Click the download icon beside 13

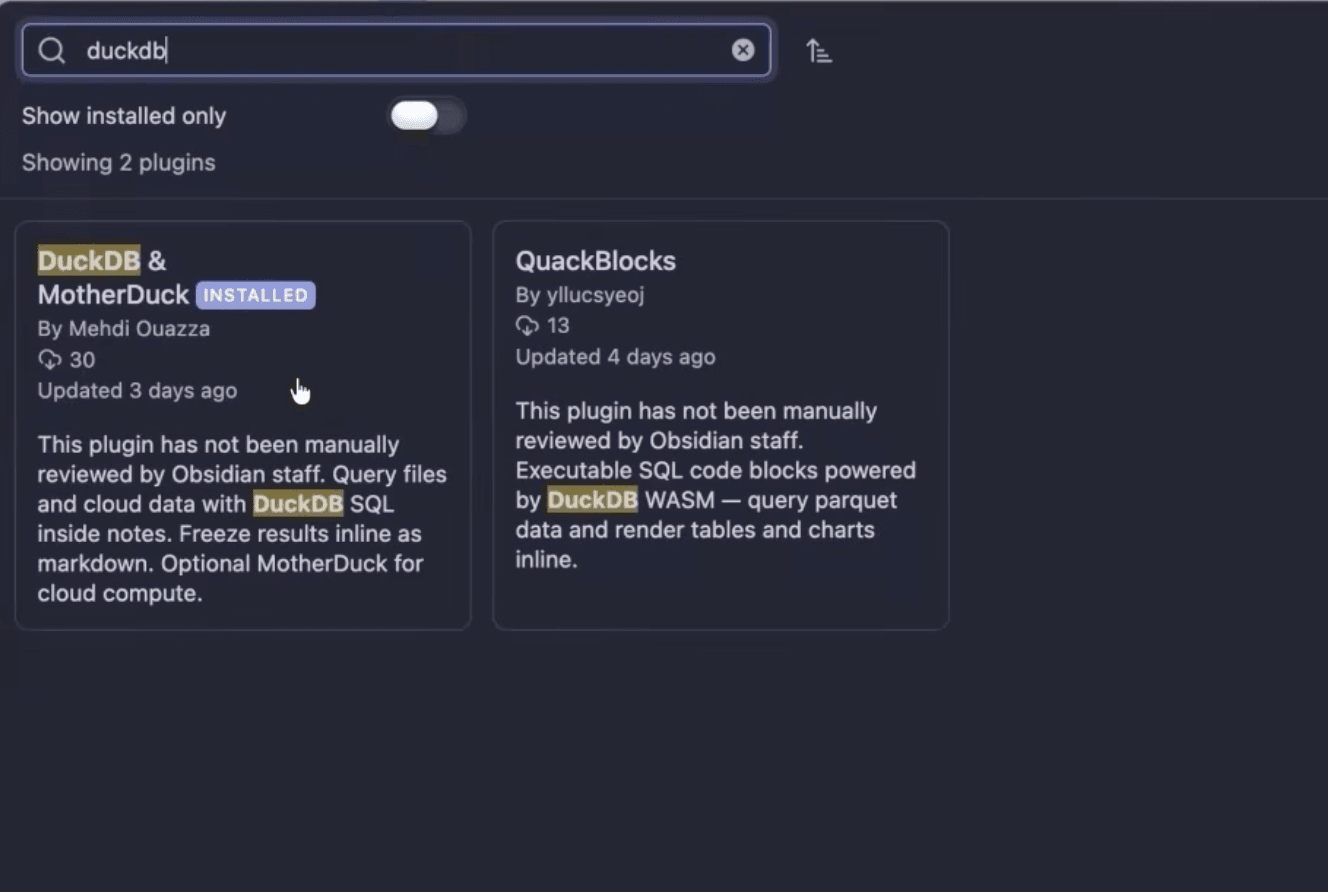pos(527,325)
